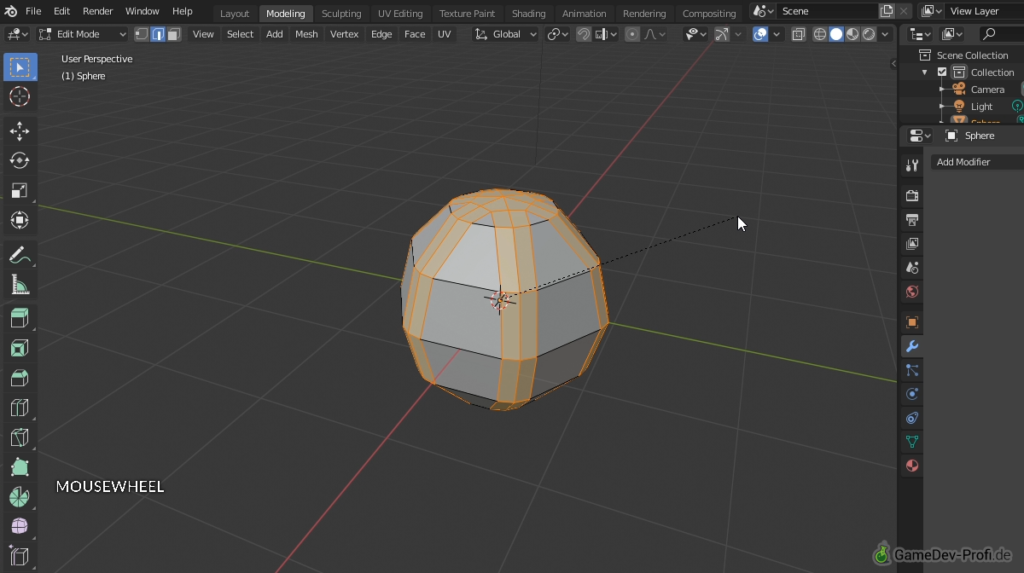Screen dimensions: 1024x573
Task: Open the Vertex menu
Action: [344, 34]
